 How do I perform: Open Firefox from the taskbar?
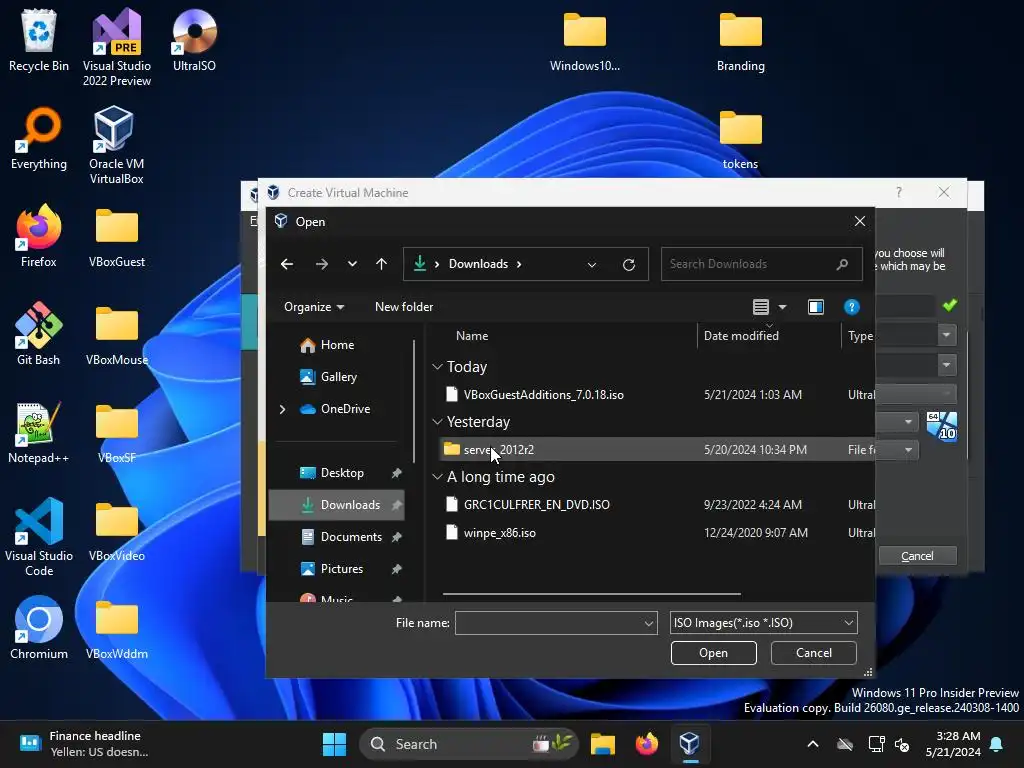tap(647, 744)
